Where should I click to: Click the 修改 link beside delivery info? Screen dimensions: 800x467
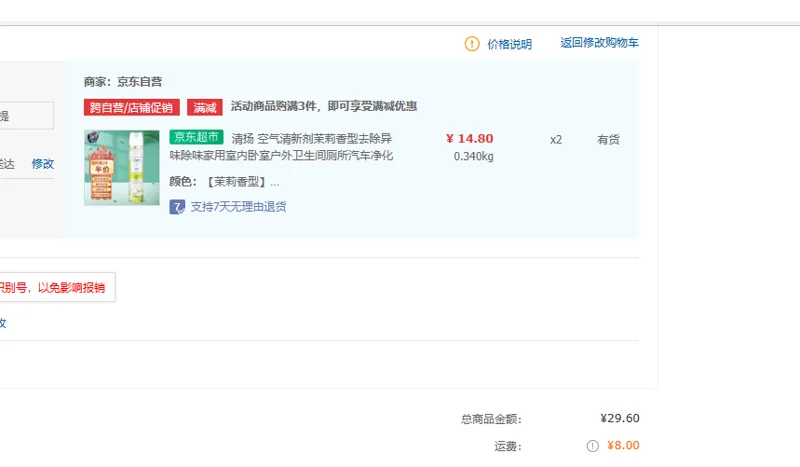[43, 164]
